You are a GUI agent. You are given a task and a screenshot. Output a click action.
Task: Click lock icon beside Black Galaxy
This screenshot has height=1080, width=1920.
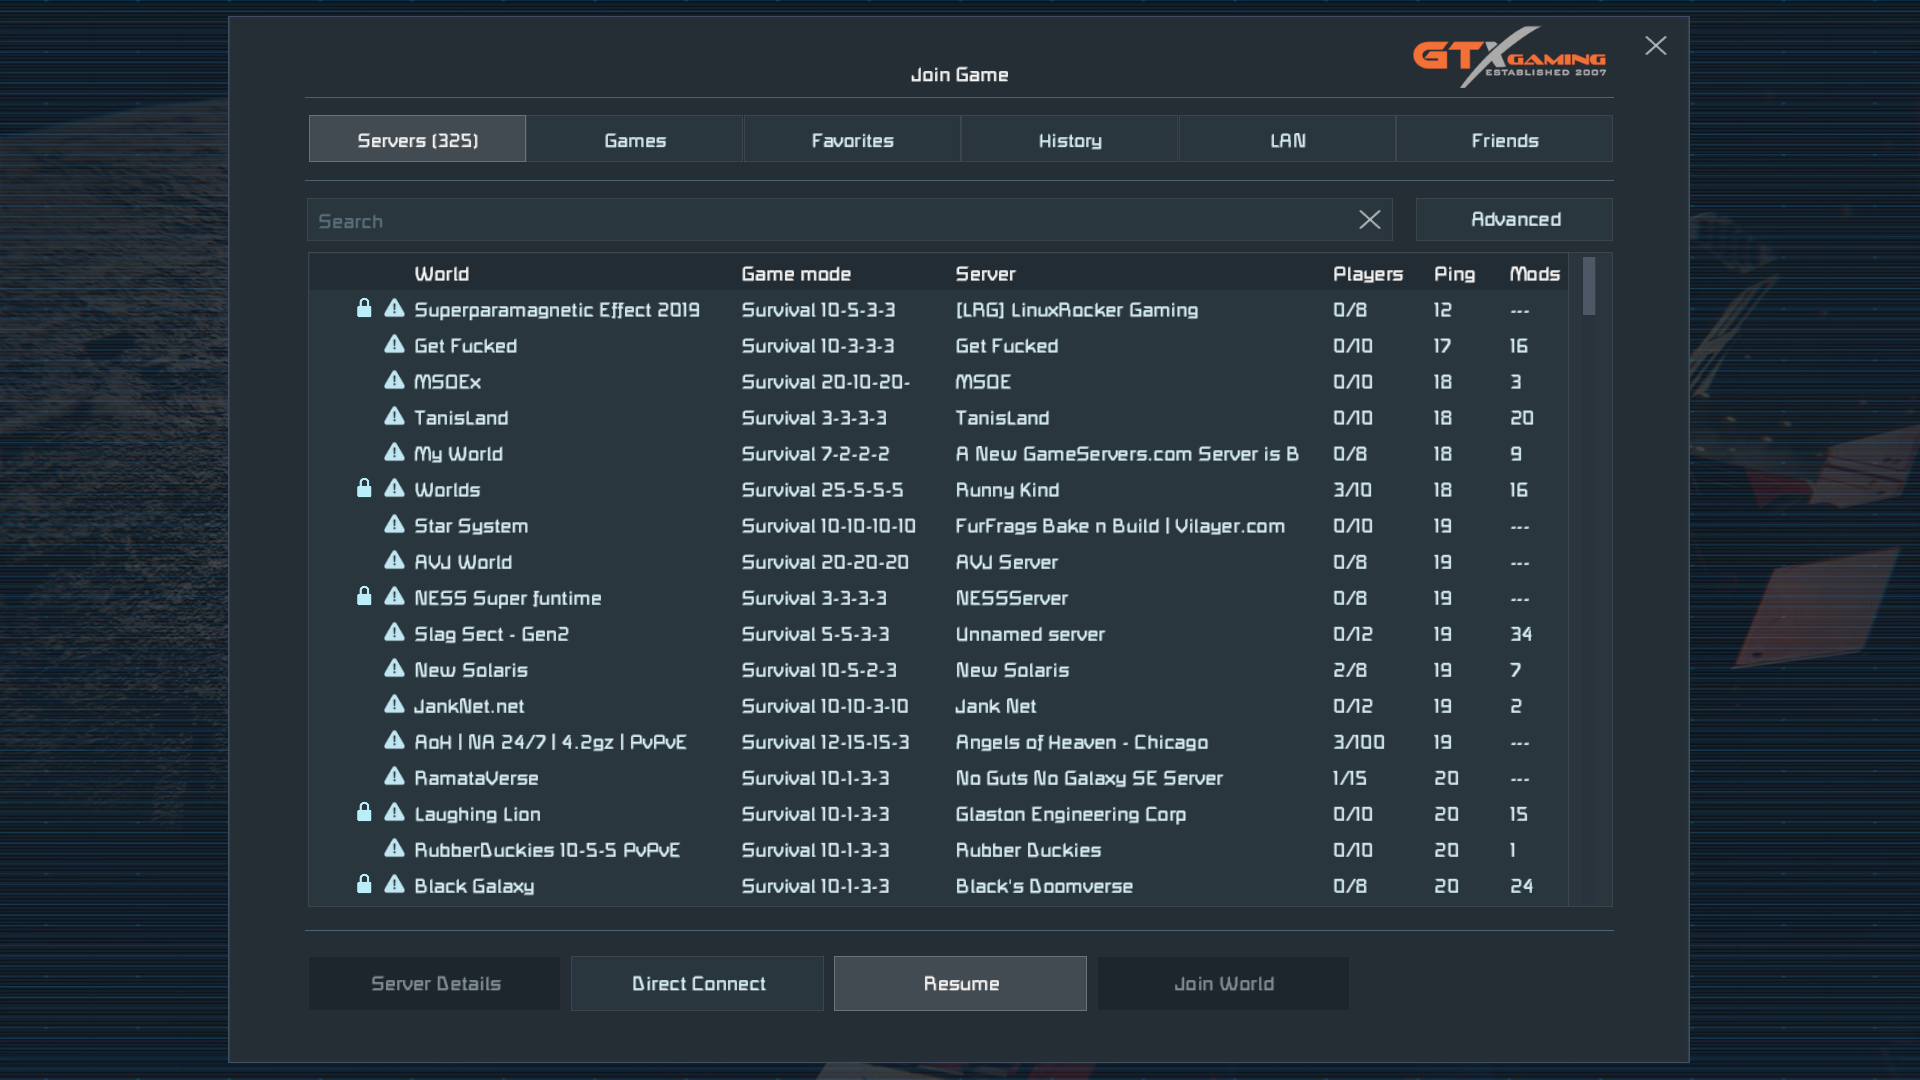click(364, 884)
